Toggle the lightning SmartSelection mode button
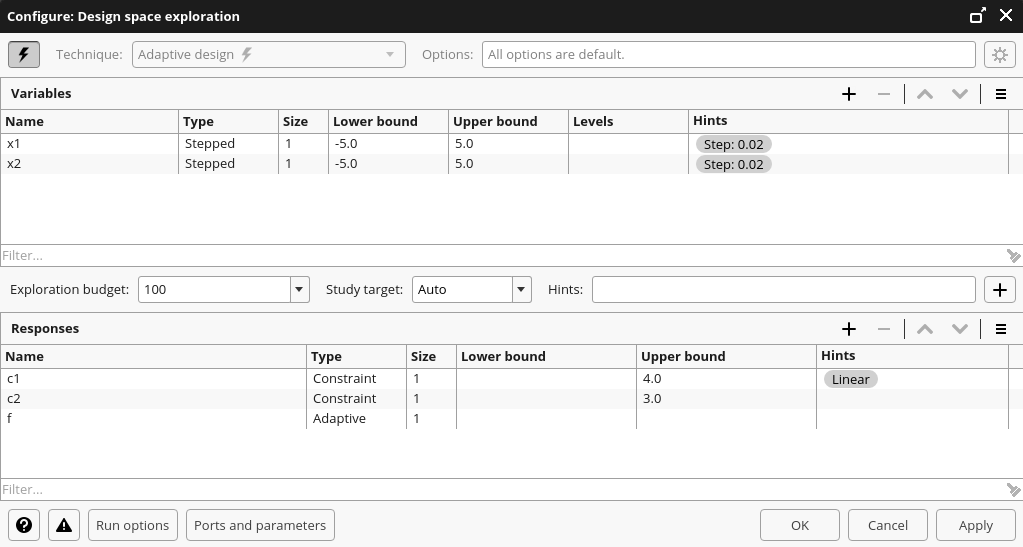This screenshot has width=1023, height=547. (x=24, y=54)
